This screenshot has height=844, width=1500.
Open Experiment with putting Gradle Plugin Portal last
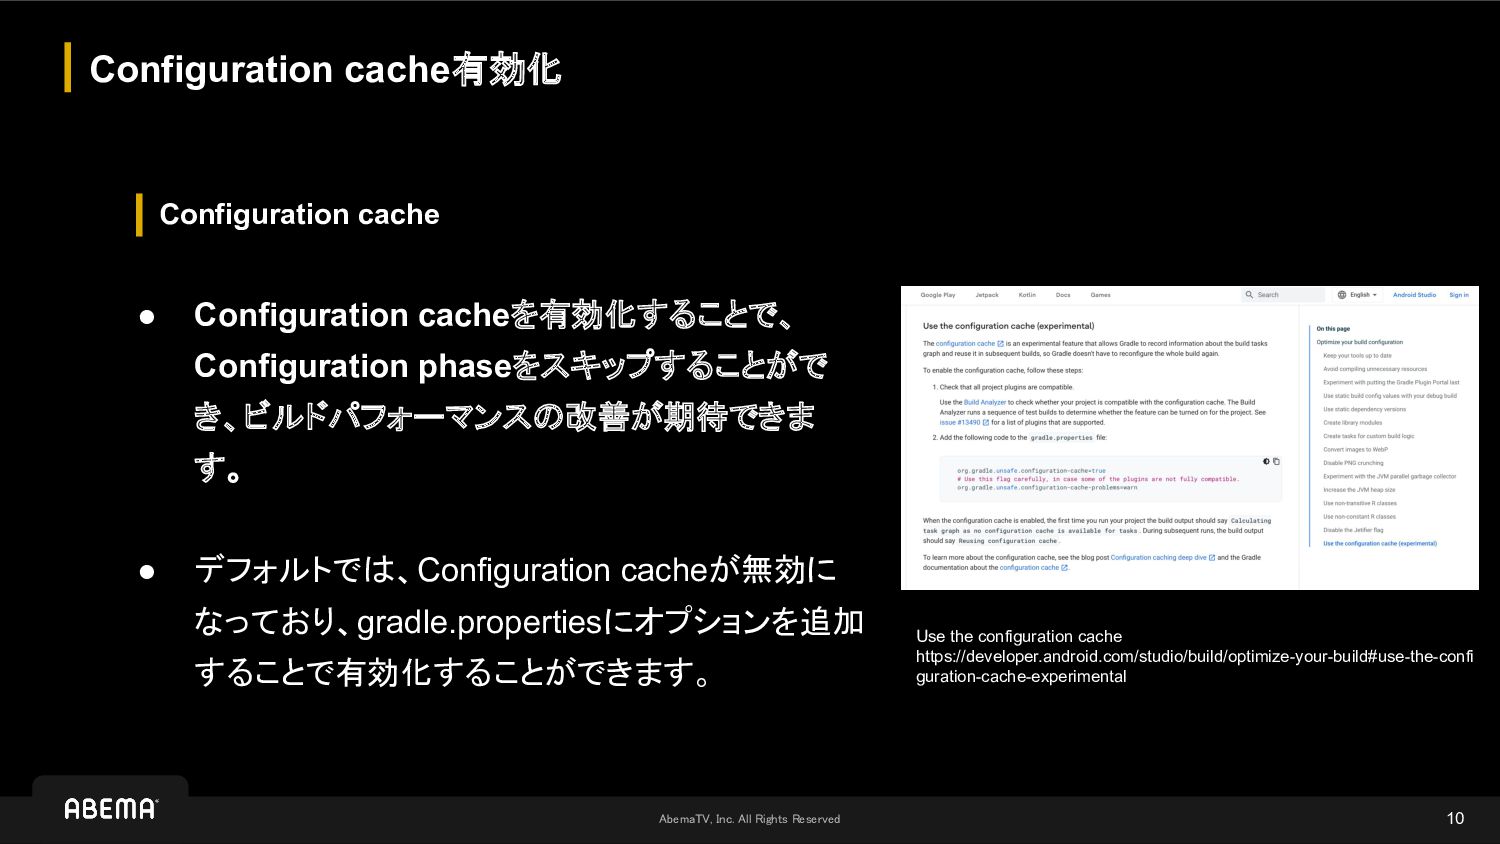(x=1391, y=382)
